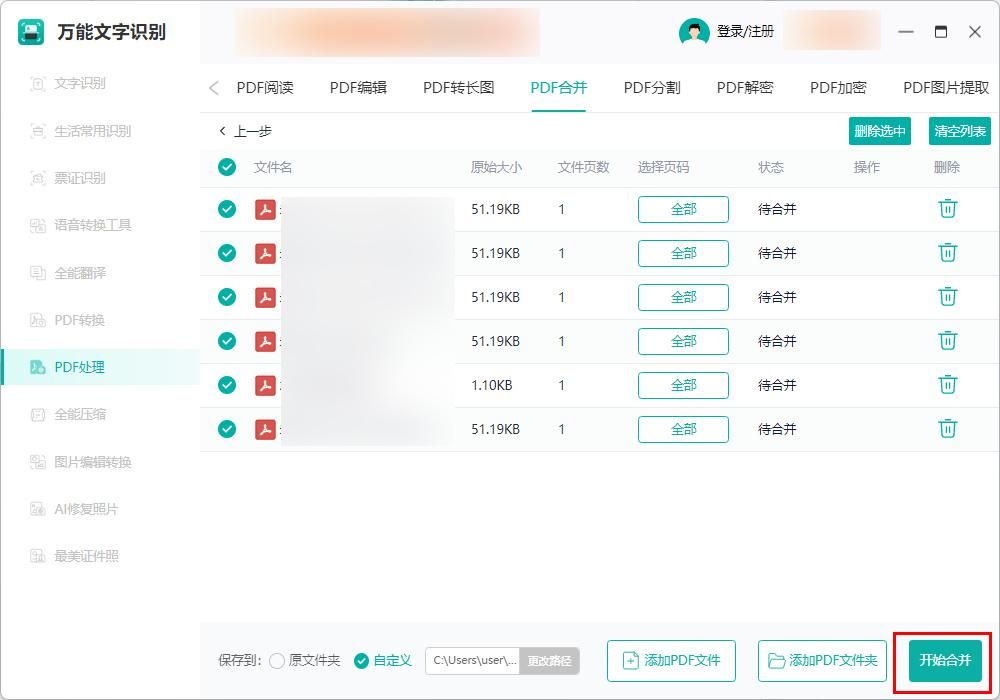Delete the first file with trash icon

click(948, 208)
